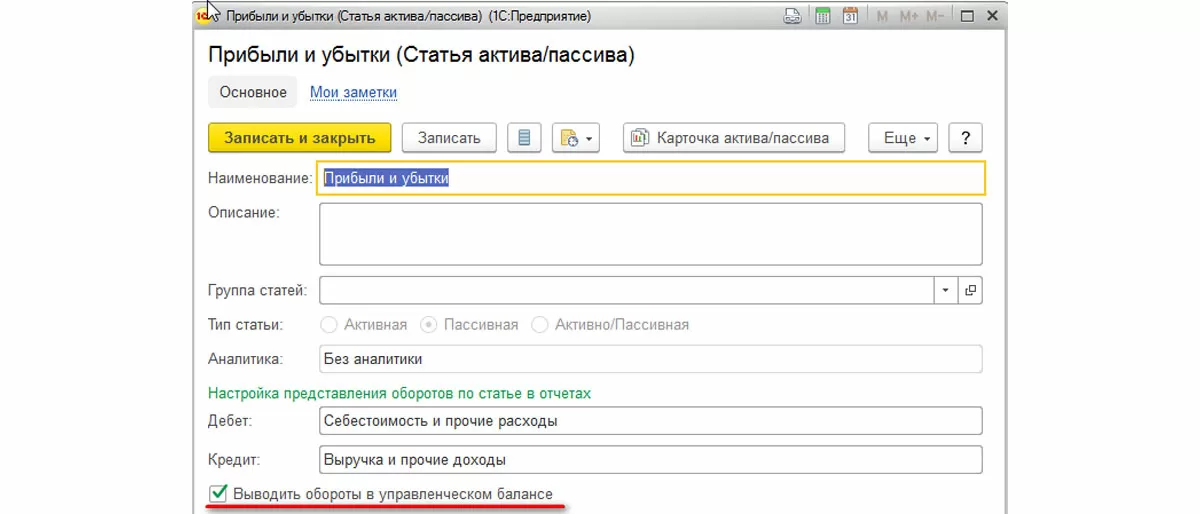The image size is (1200, 514).
Task: Click the Записать button
Action: (x=449, y=138)
